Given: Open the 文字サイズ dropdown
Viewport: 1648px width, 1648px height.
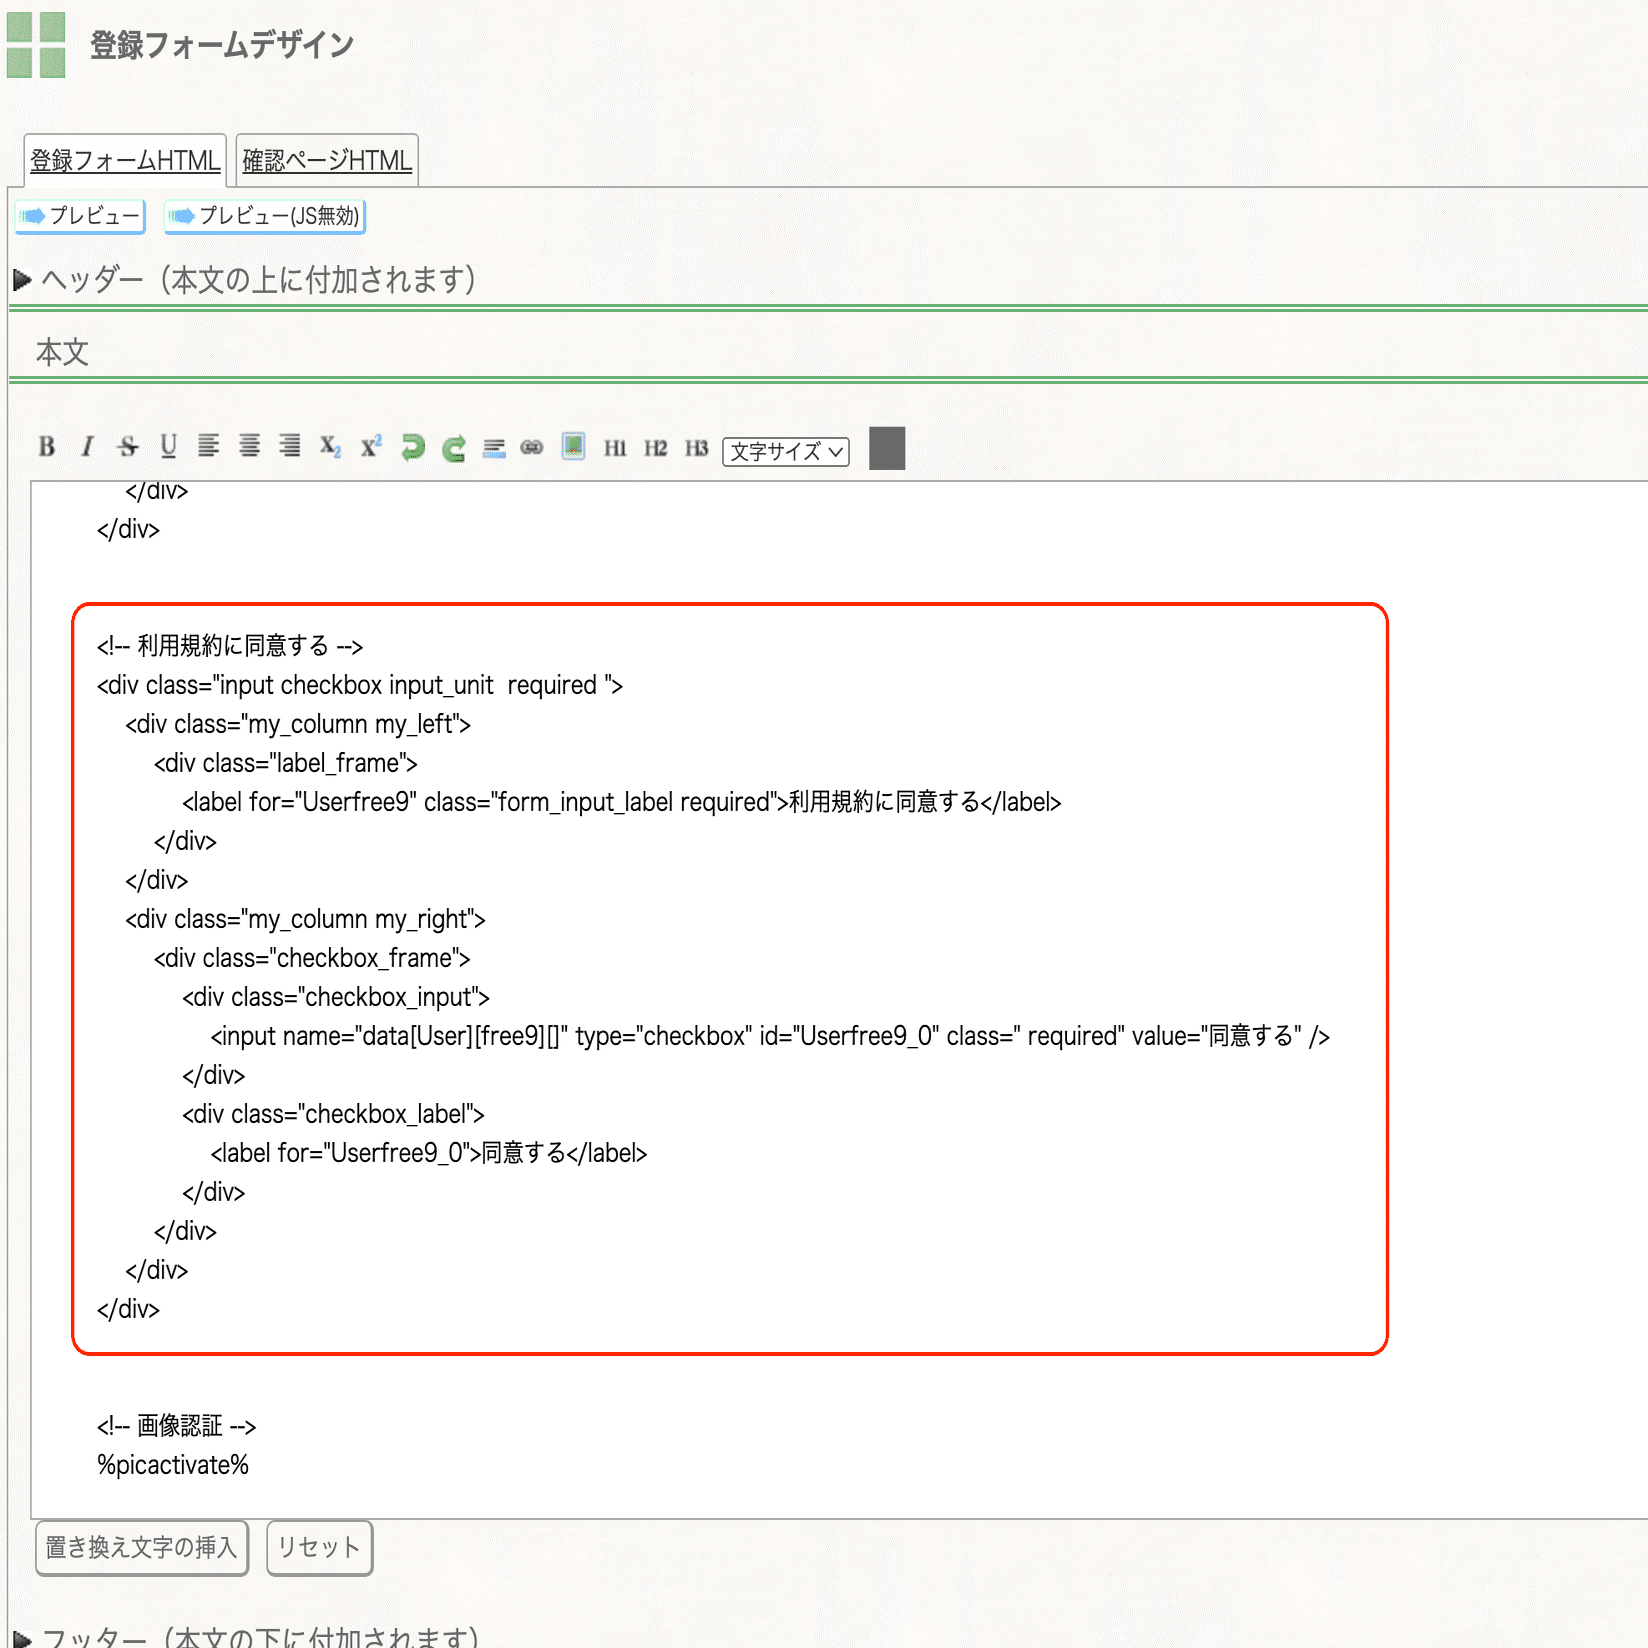Looking at the screenshot, I should pyautogui.click(x=785, y=452).
